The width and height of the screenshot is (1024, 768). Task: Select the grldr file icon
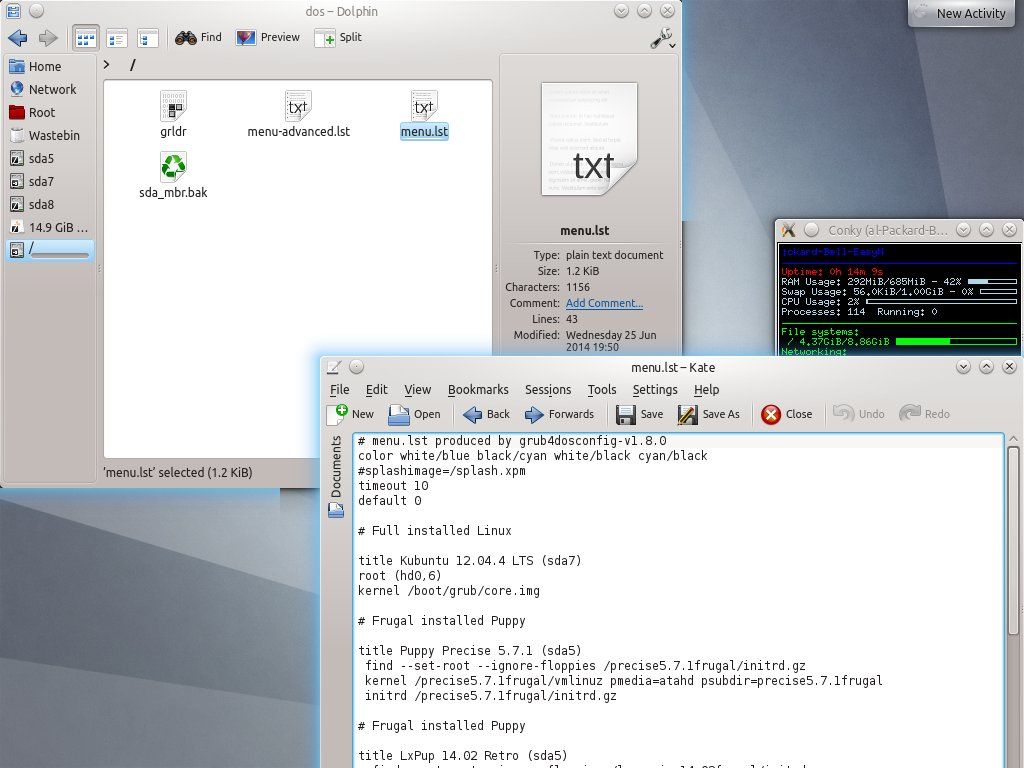[173, 106]
